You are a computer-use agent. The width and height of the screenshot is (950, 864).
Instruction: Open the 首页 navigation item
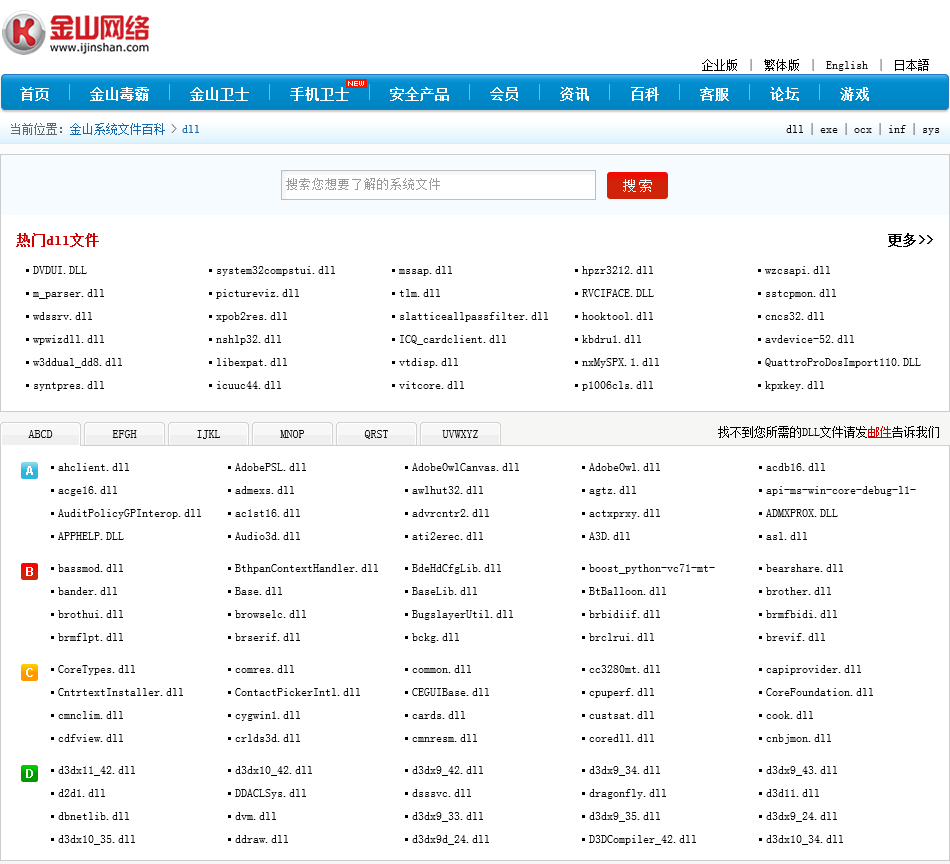click(35, 94)
